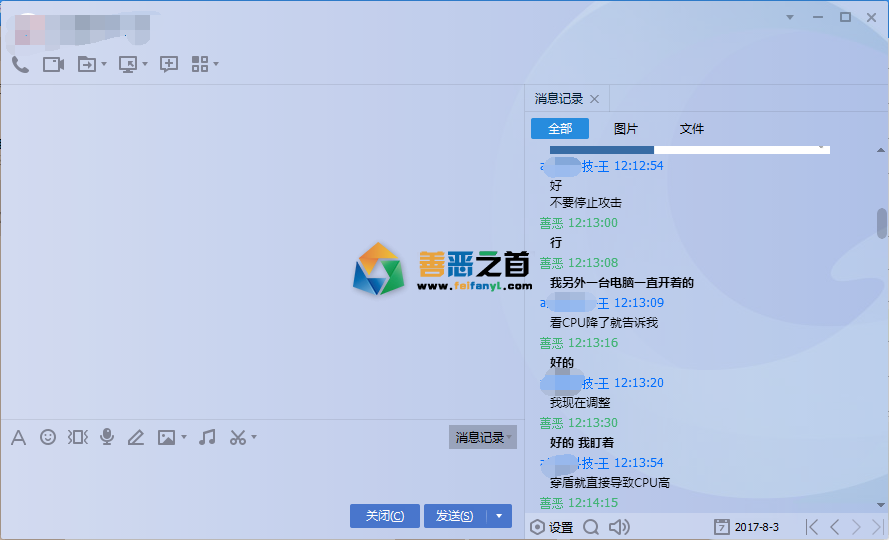Viewport: 889px width, 540px height.
Task: Expand the send options arrow beside 发送(S)
Action: 499,516
